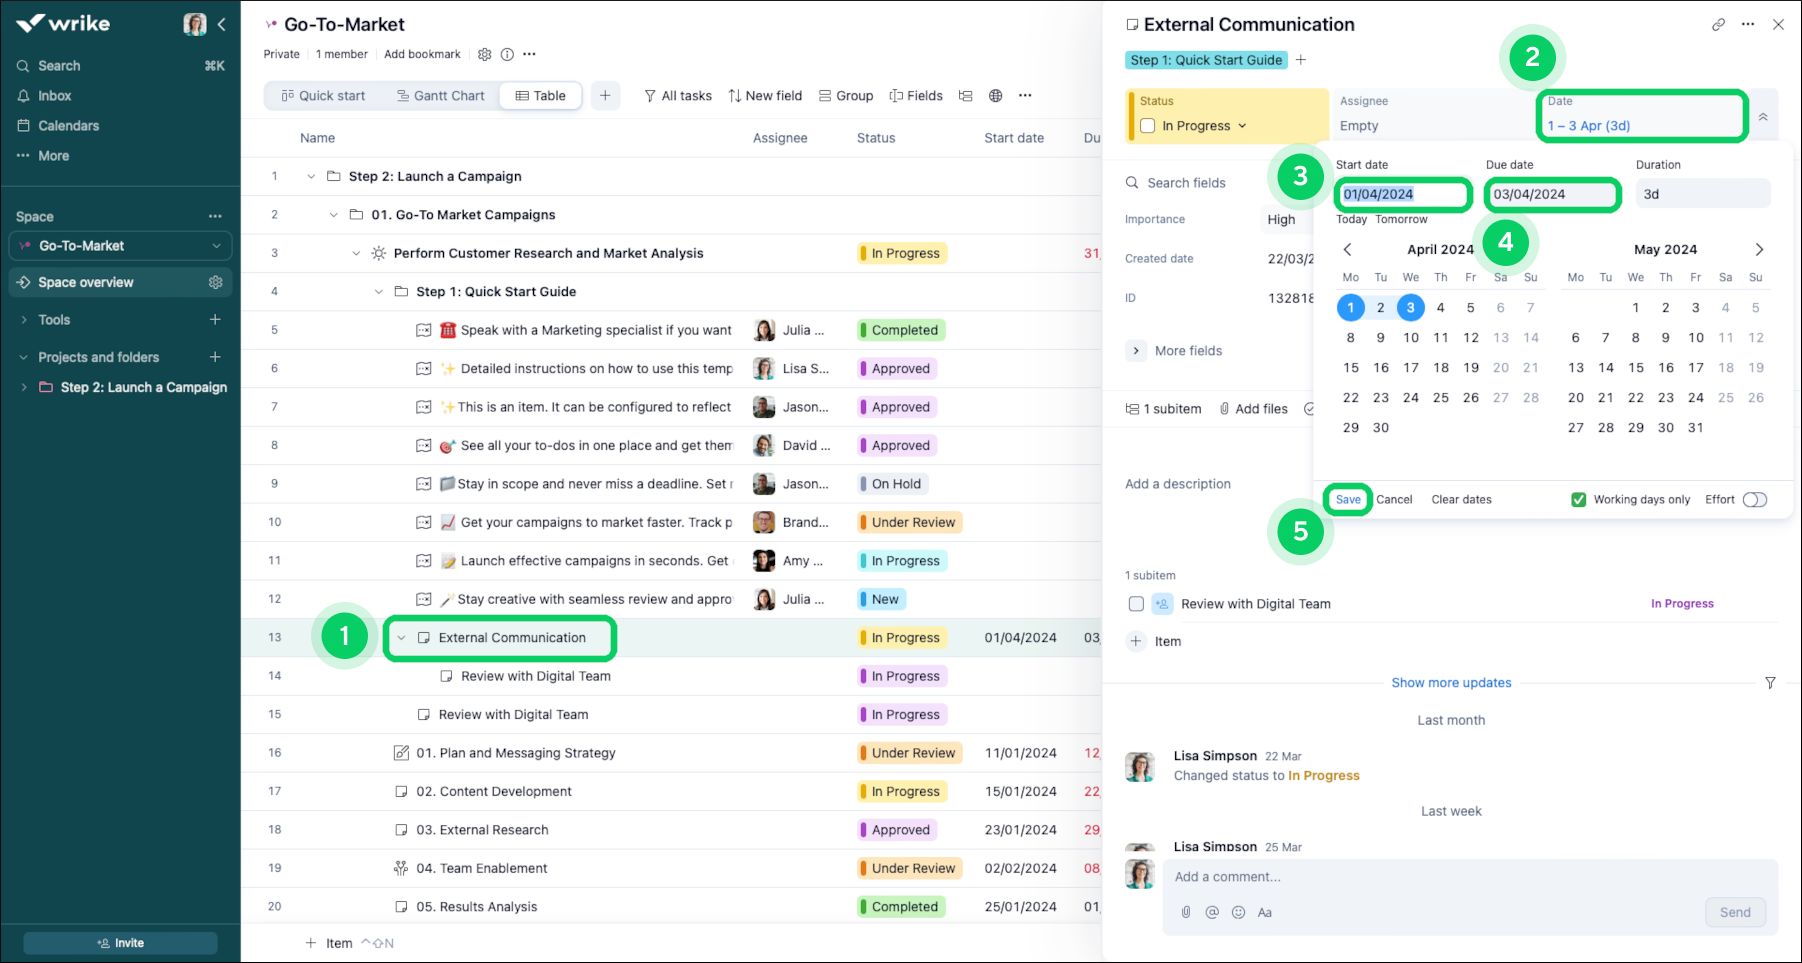This screenshot has width=1802, height=963.
Task: Uncheck the Working days only checkbox
Action: 1578,500
